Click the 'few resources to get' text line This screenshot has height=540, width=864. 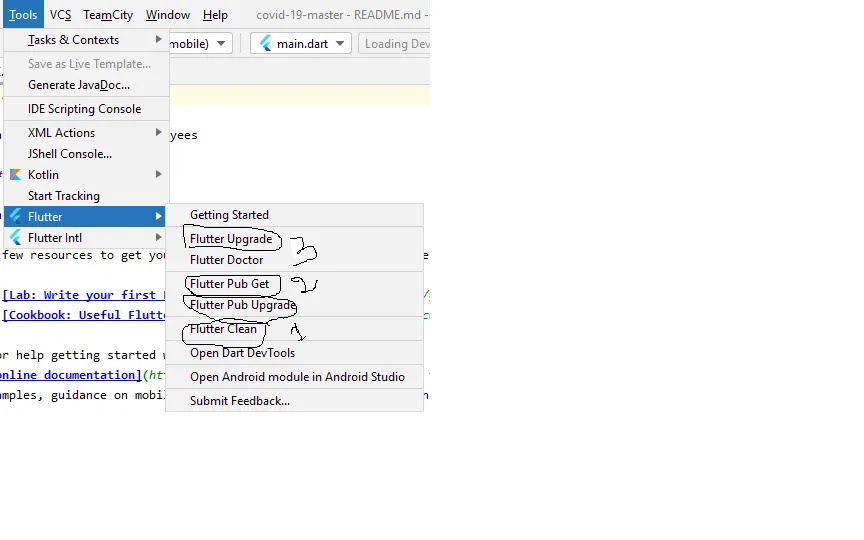[84, 255]
